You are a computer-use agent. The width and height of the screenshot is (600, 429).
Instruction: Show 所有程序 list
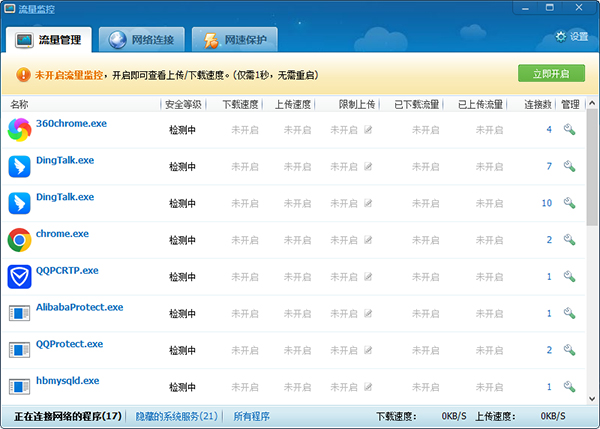(x=251, y=416)
